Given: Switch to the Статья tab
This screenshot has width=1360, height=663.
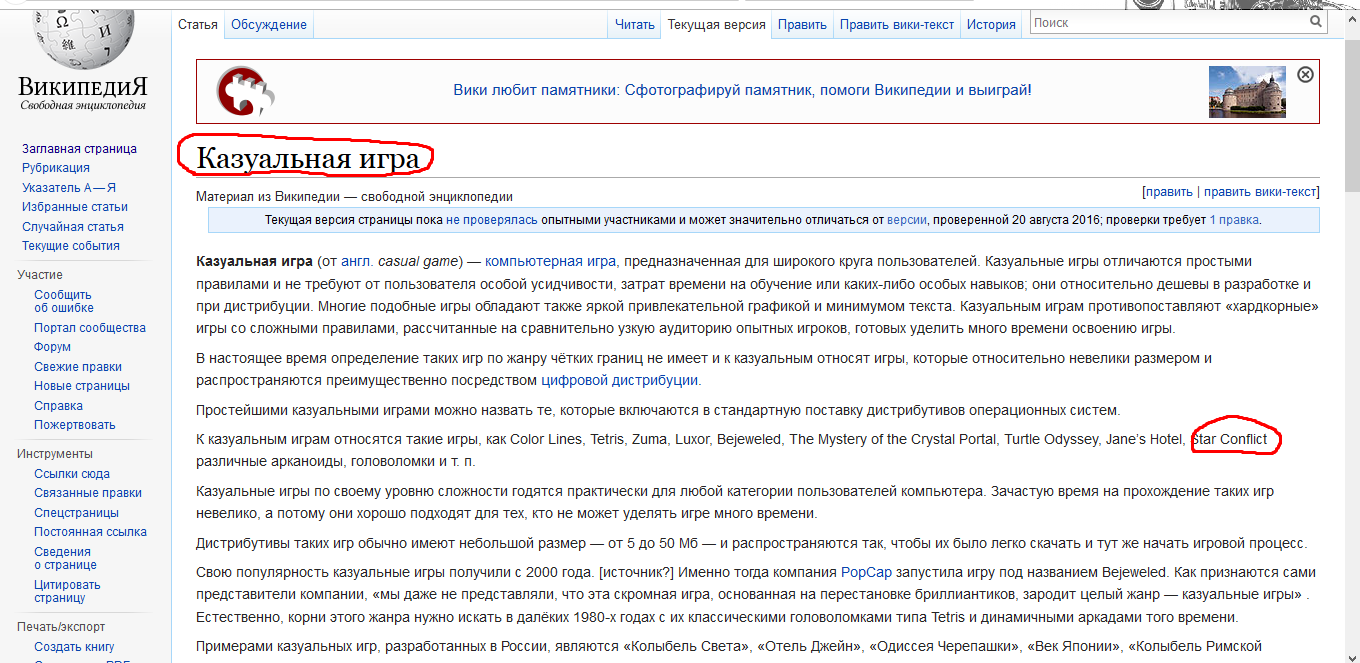Looking at the screenshot, I should click(x=198, y=25).
